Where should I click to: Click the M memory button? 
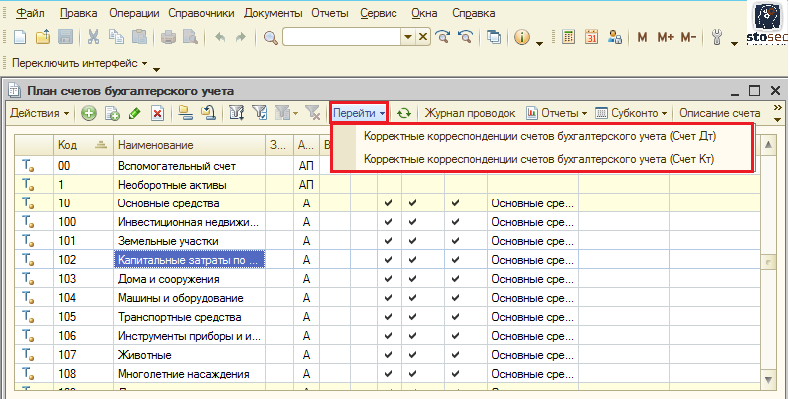[x=642, y=37]
